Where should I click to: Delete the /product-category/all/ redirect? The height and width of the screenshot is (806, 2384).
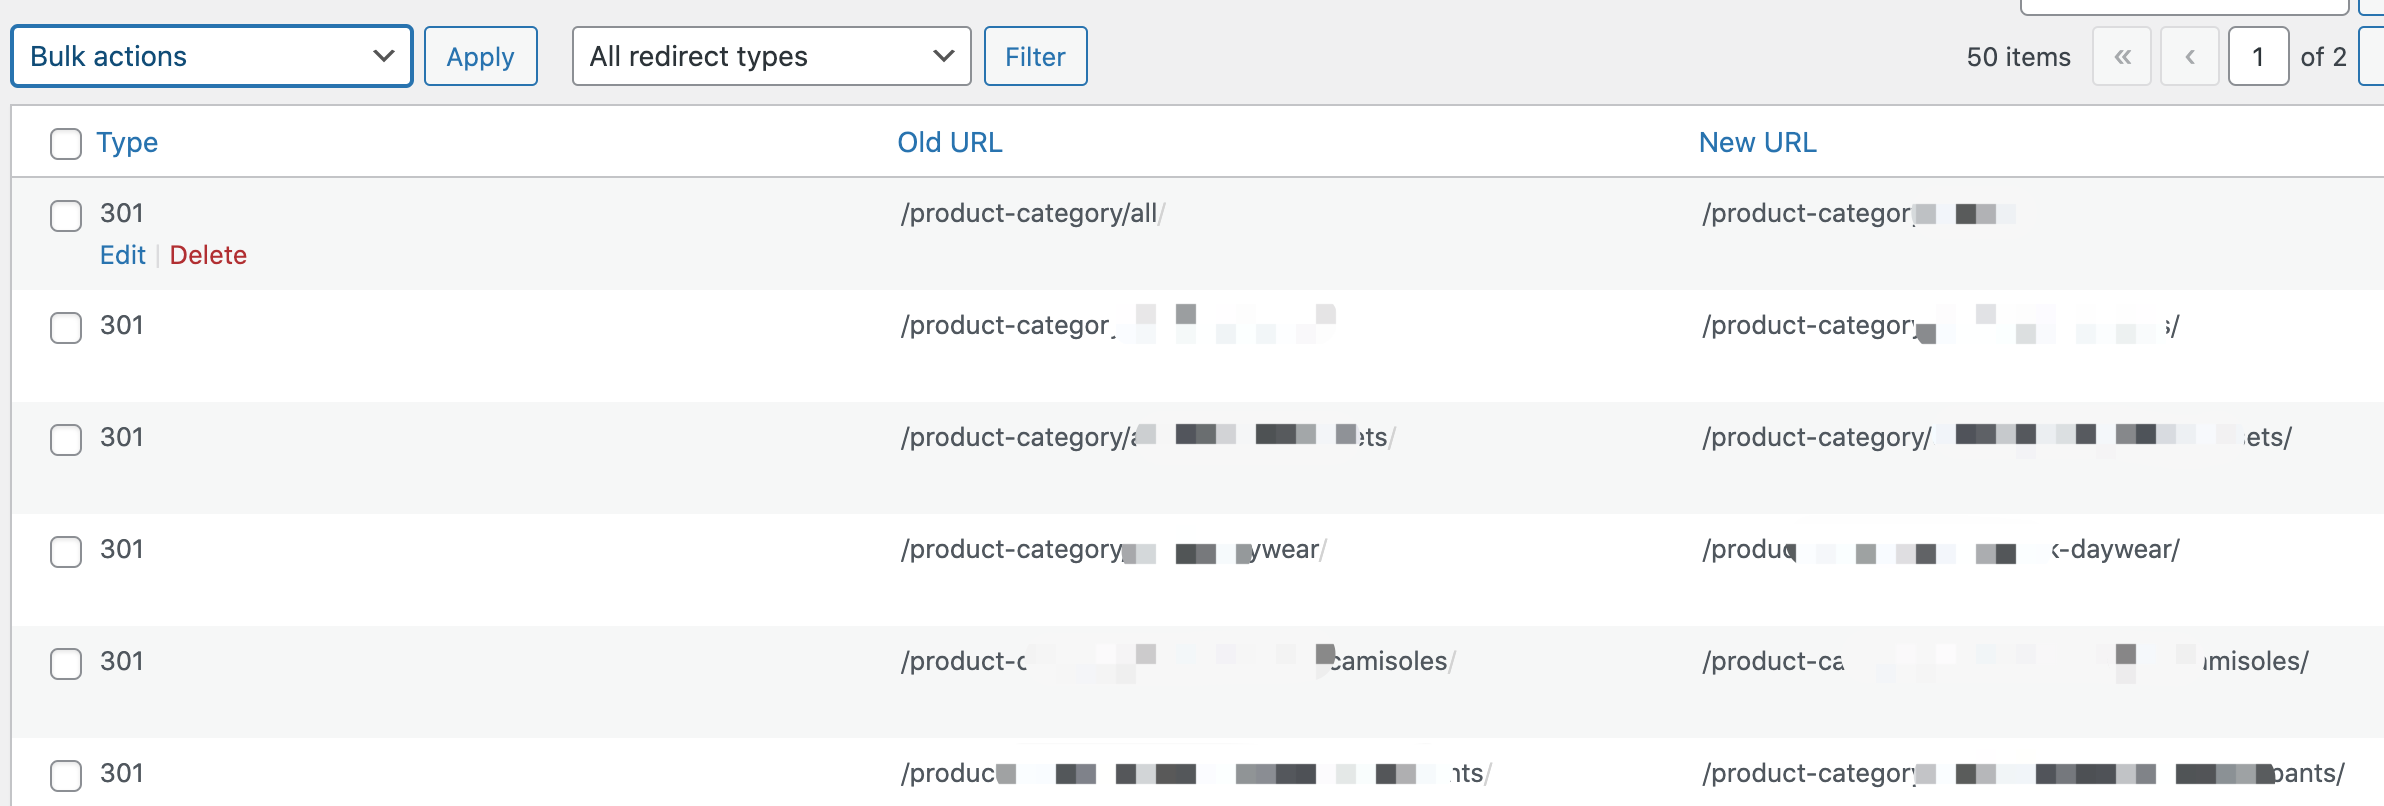coord(208,255)
